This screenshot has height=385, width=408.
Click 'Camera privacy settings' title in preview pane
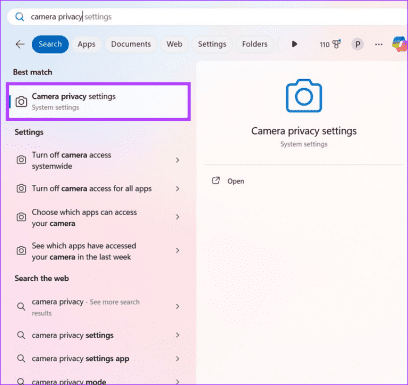click(x=304, y=131)
